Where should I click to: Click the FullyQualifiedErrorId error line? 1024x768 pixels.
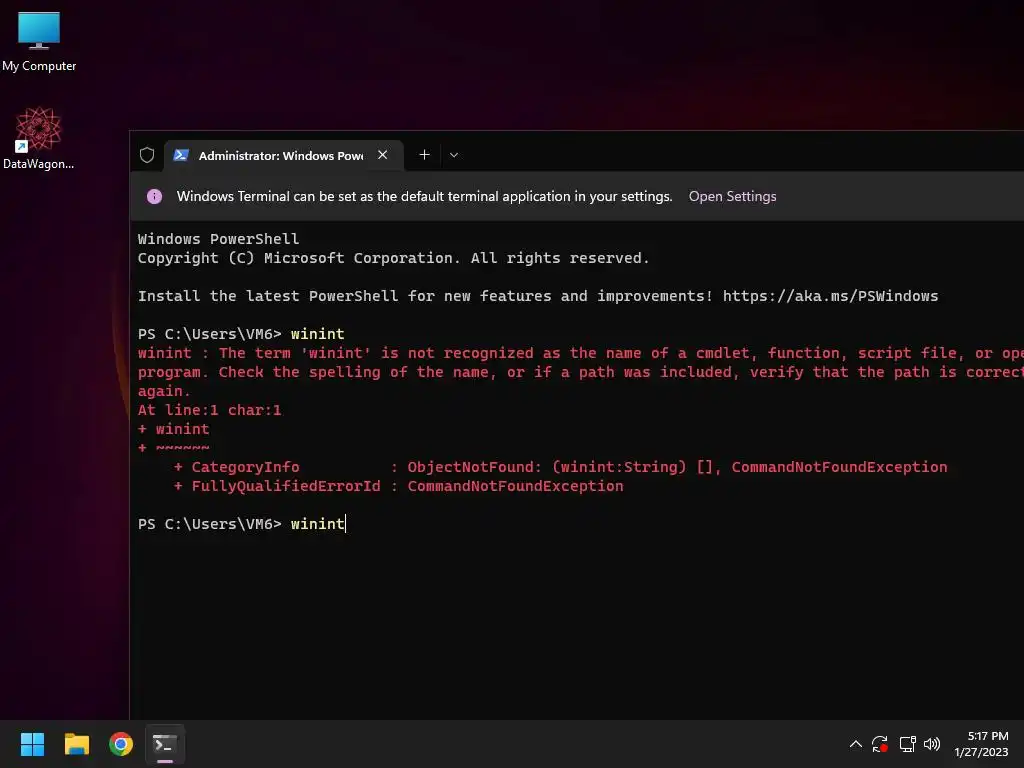pyautogui.click(x=398, y=486)
